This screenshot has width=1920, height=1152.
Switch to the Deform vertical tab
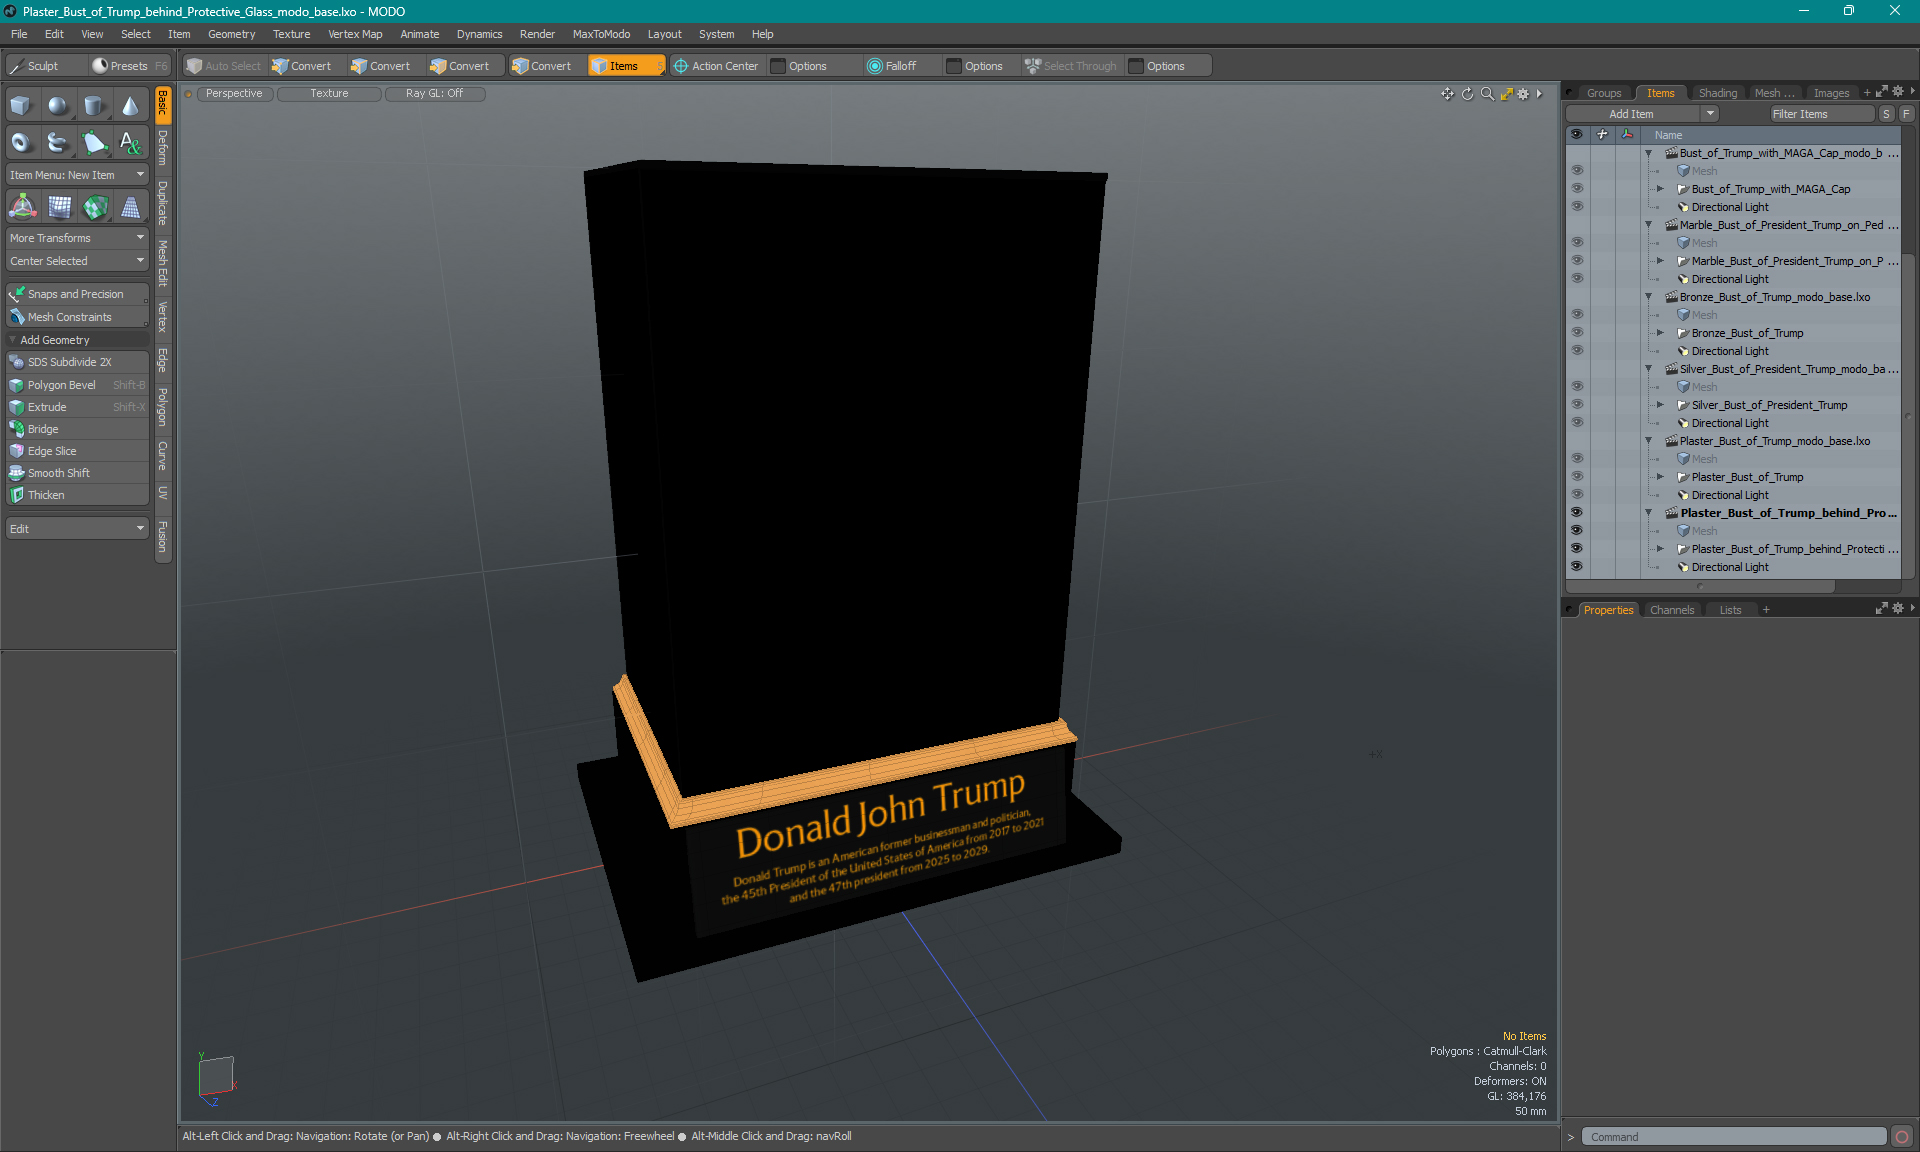tap(163, 148)
